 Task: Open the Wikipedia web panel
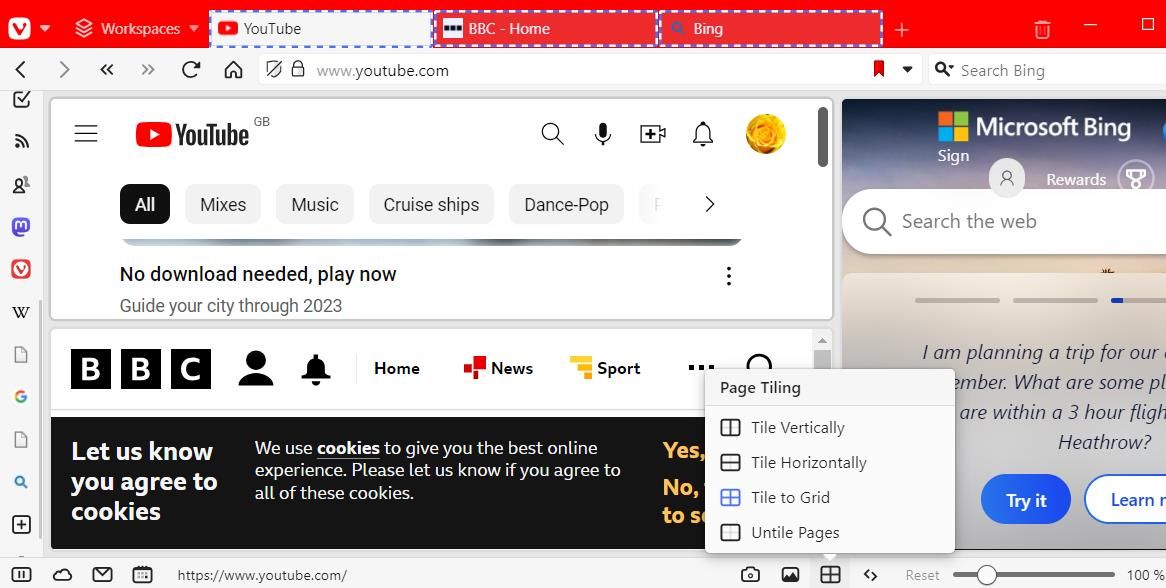(x=21, y=312)
